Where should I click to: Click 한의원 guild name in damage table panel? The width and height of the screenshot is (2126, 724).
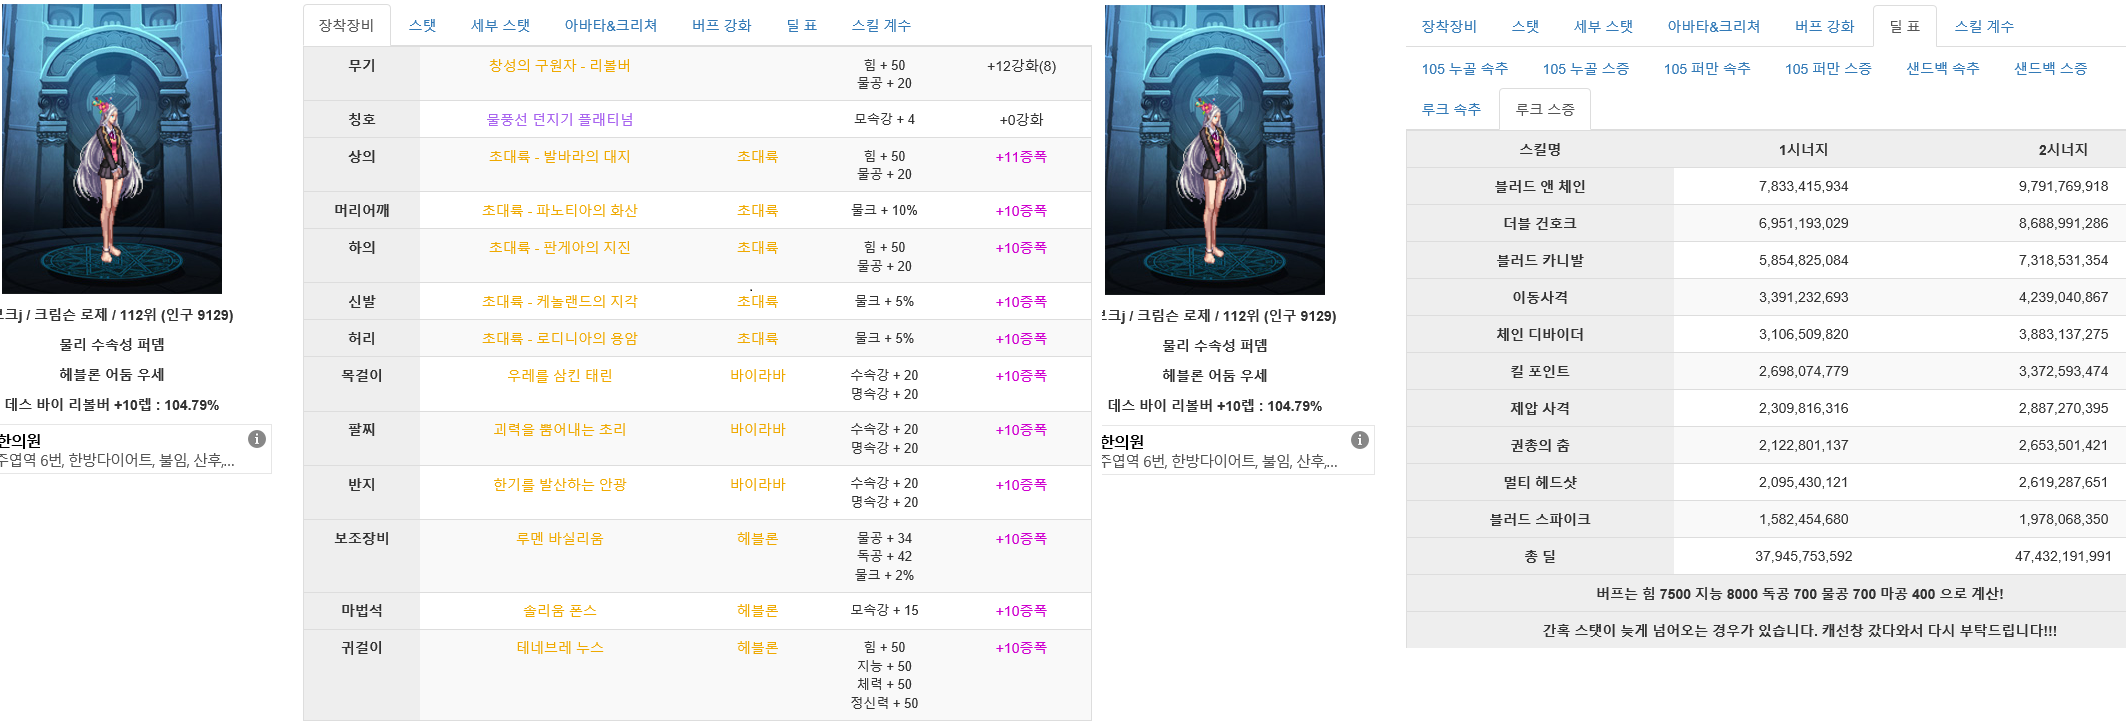click(x=1122, y=441)
